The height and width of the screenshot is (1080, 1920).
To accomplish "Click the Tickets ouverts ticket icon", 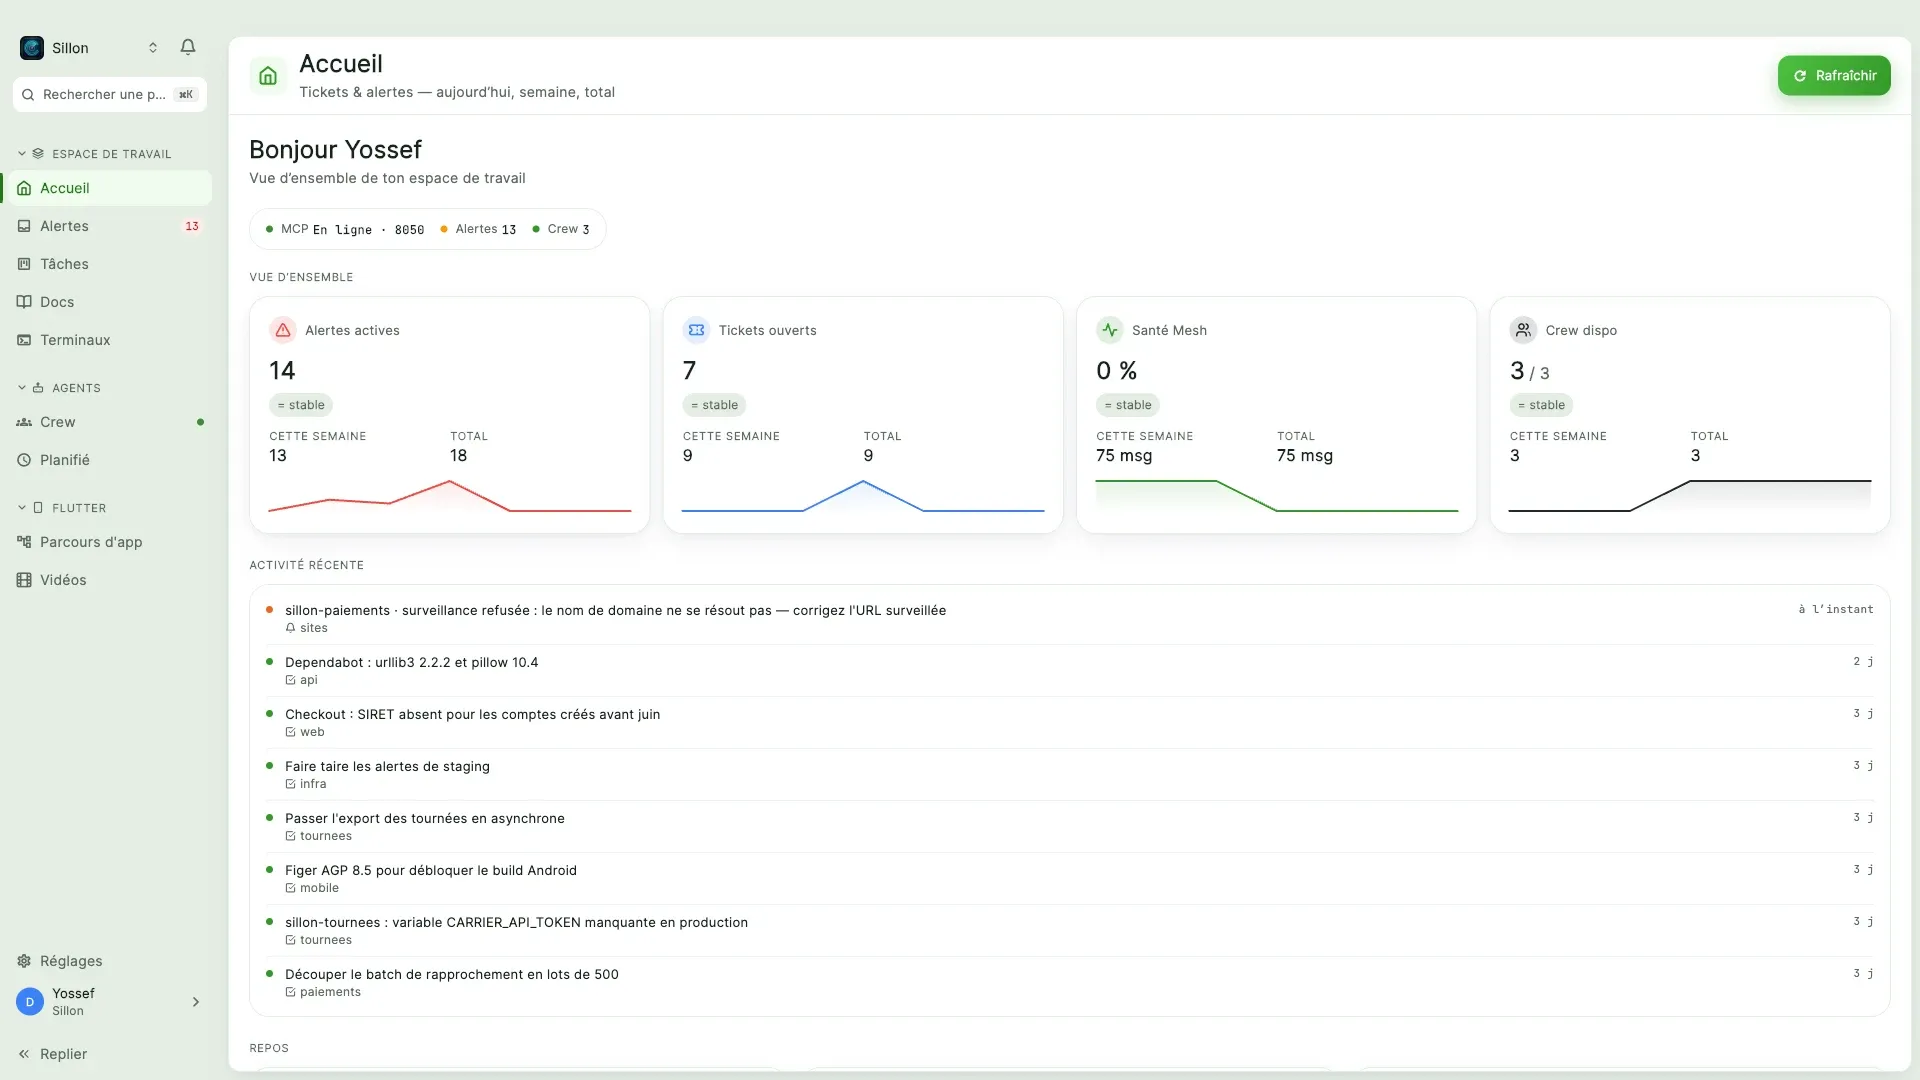I will (x=697, y=330).
